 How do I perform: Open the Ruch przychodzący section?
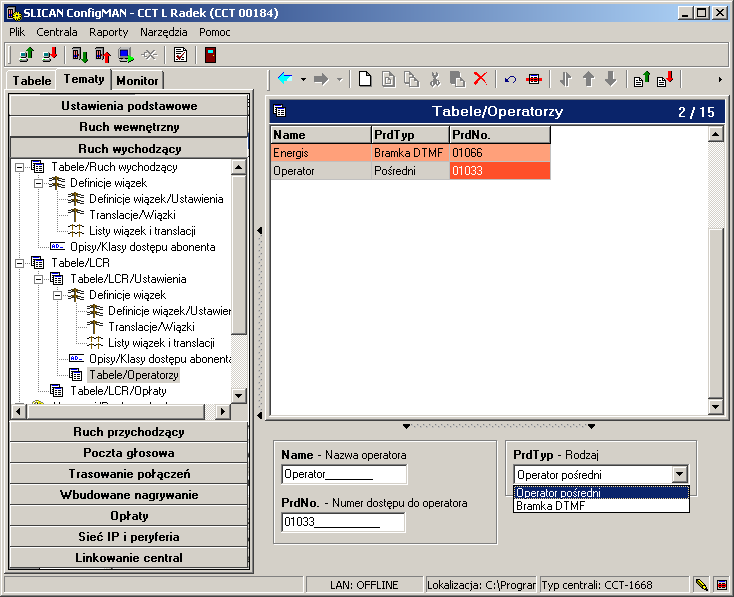129,432
